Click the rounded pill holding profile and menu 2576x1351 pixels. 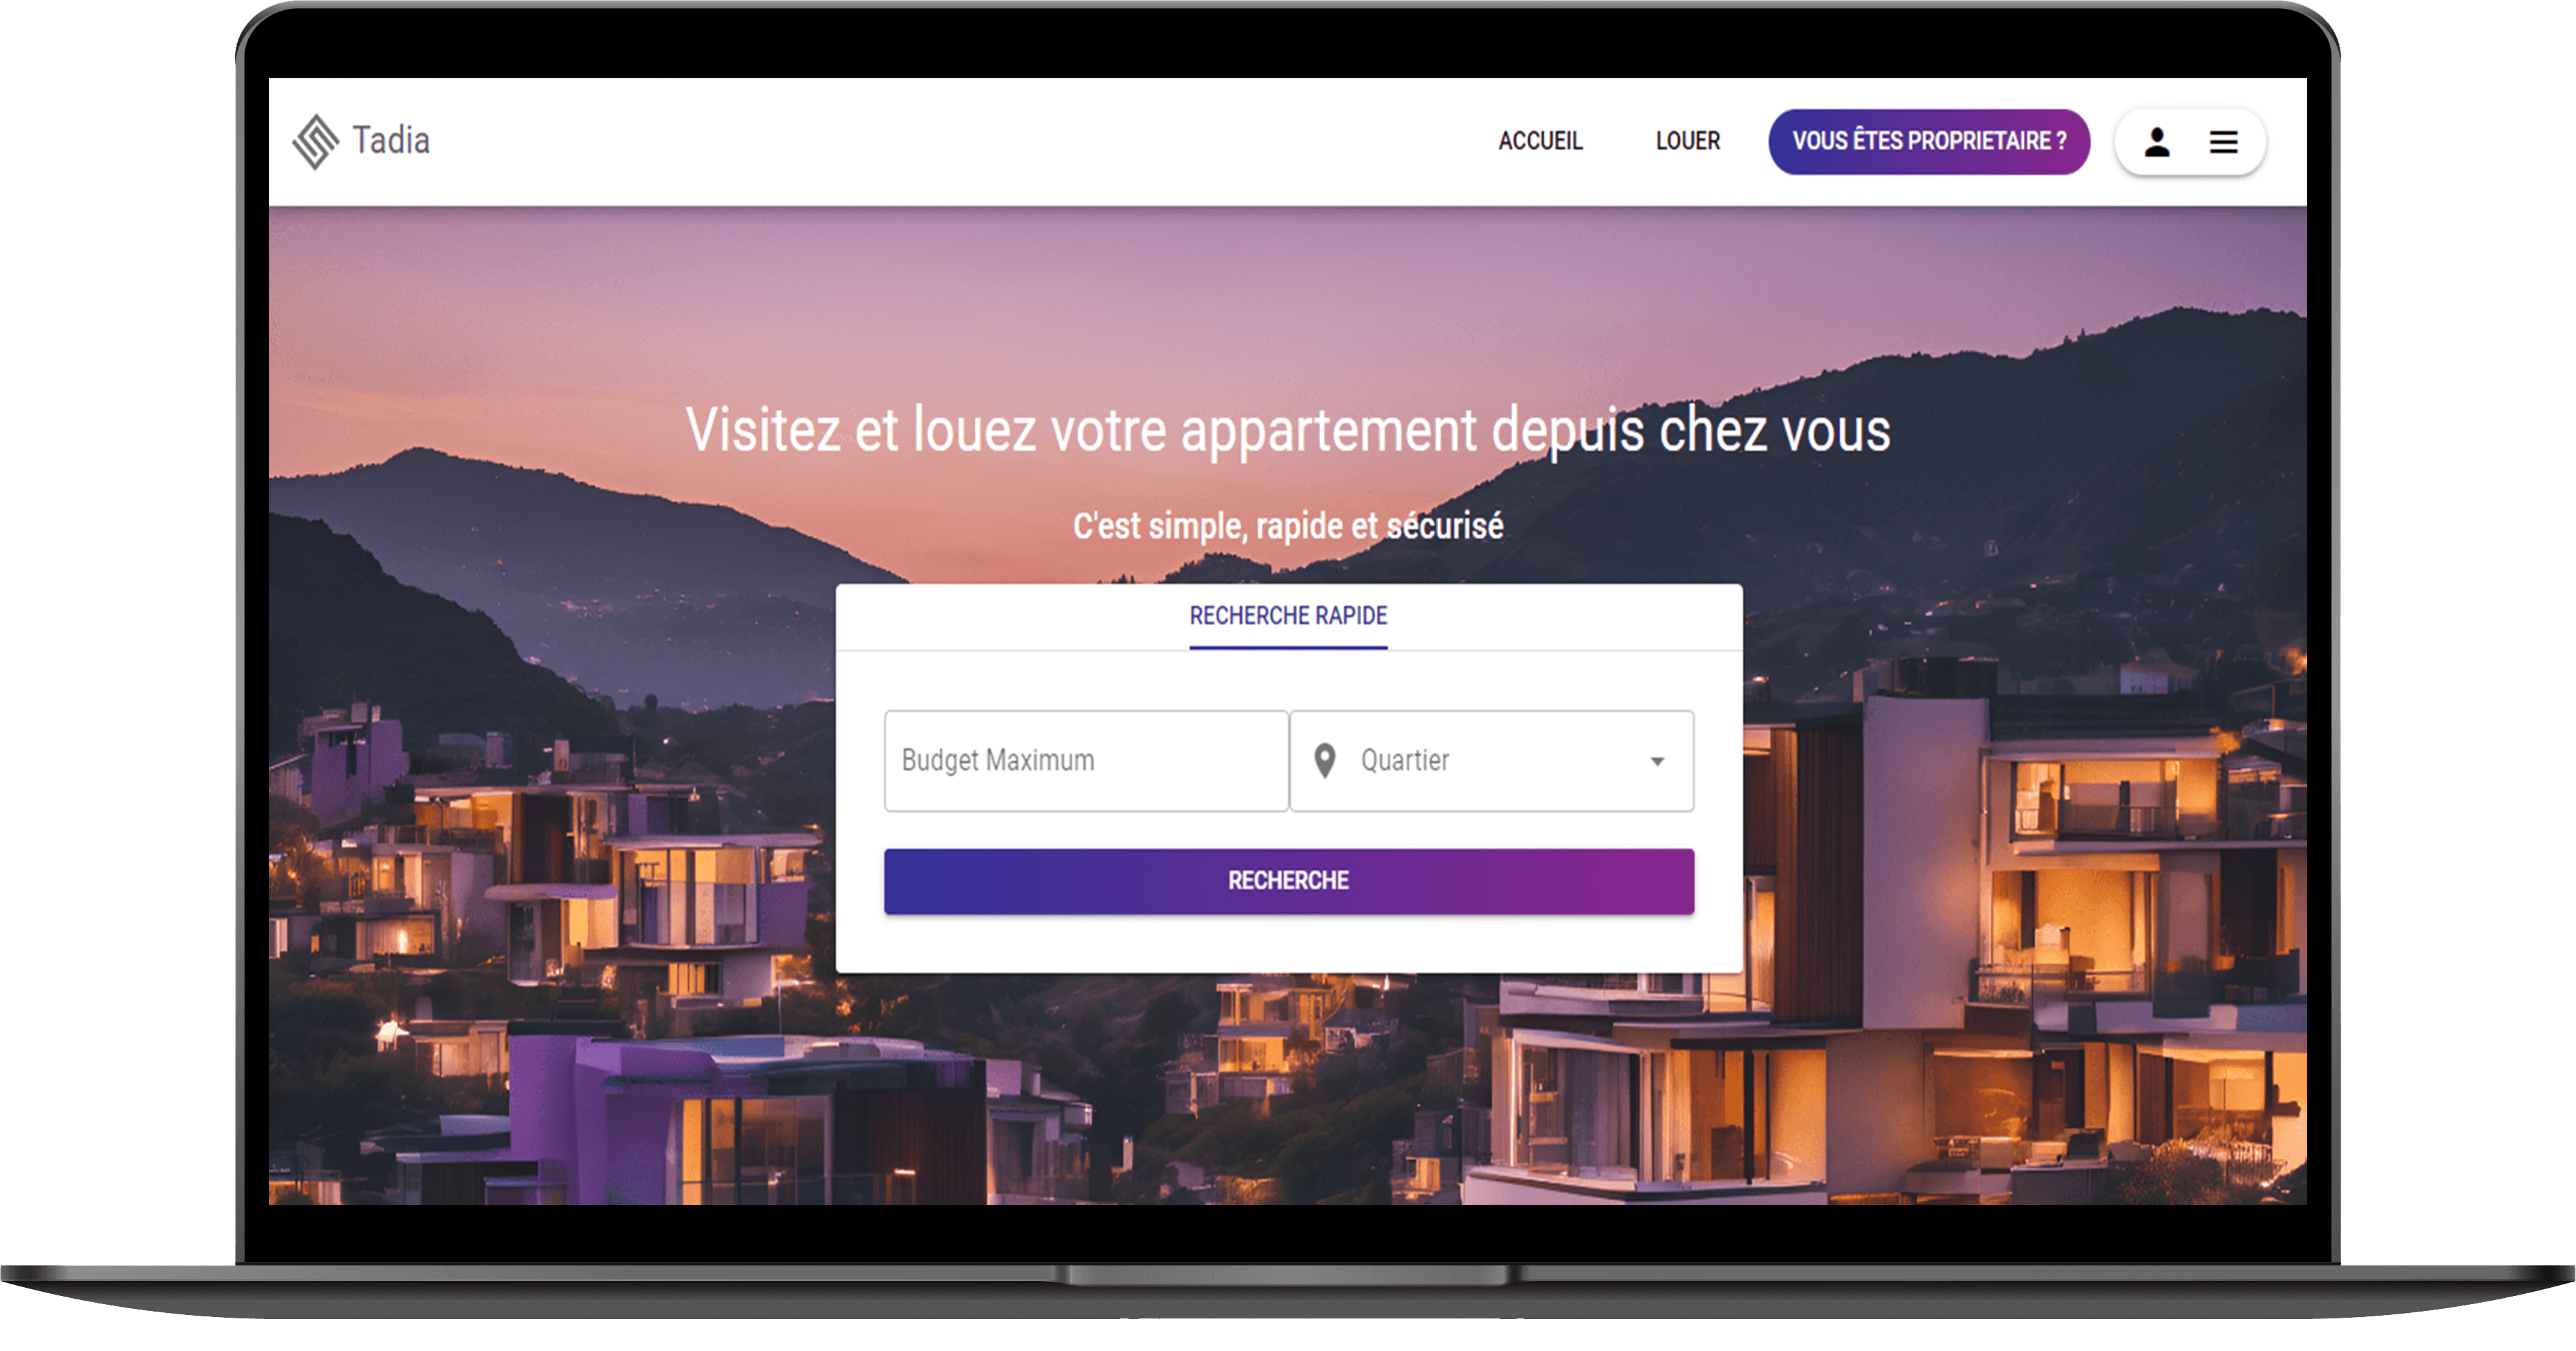[2190, 142]
